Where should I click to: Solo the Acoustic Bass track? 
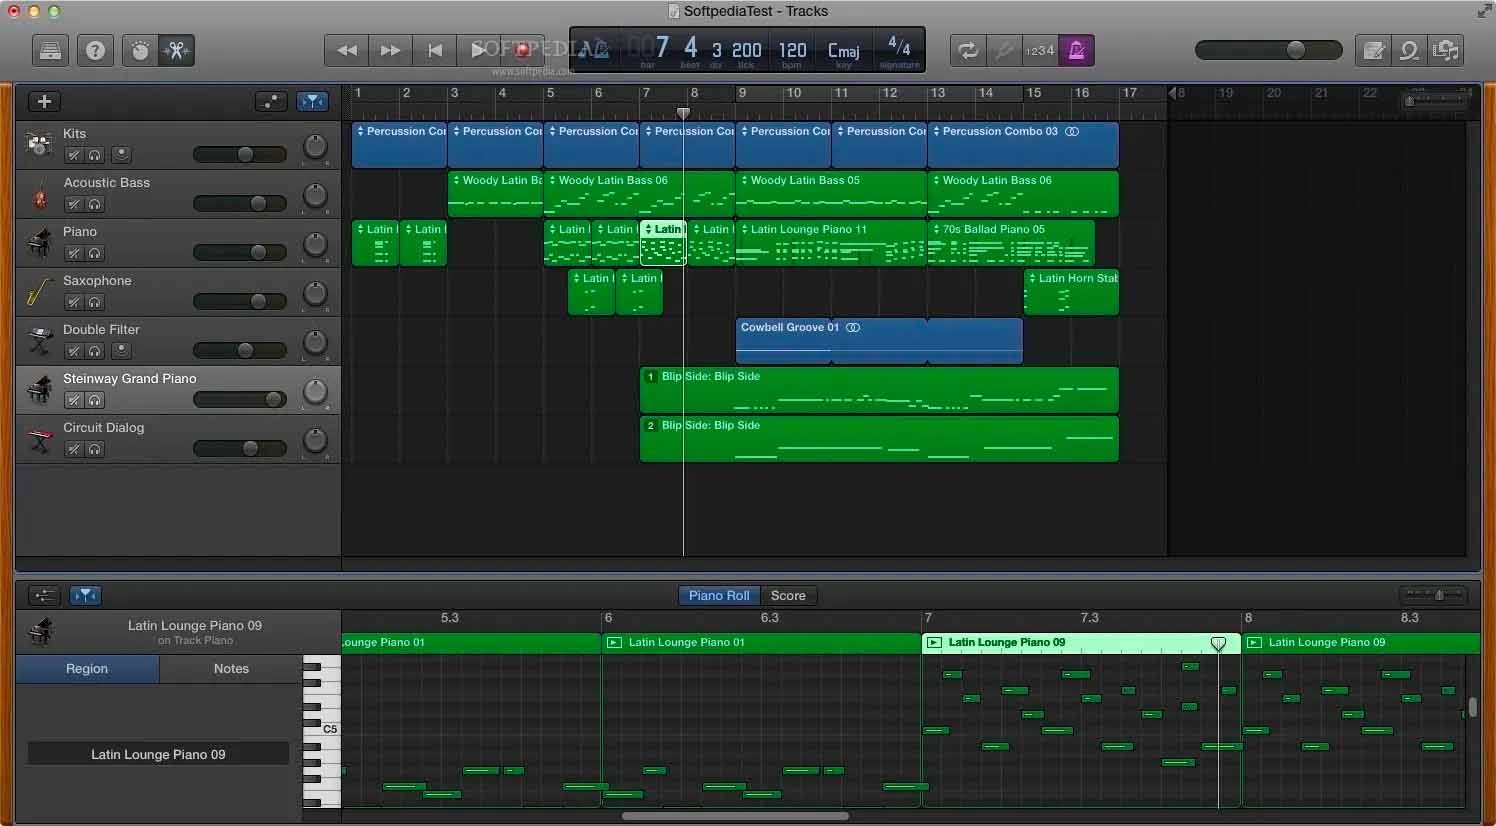(x=95, y=204)
